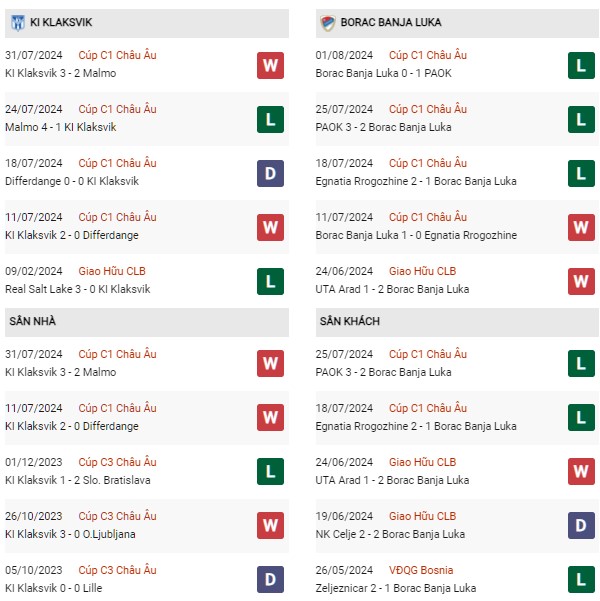Click the Borac Banja Luka team crest icon
600x601 pixels.
point(328,23)
